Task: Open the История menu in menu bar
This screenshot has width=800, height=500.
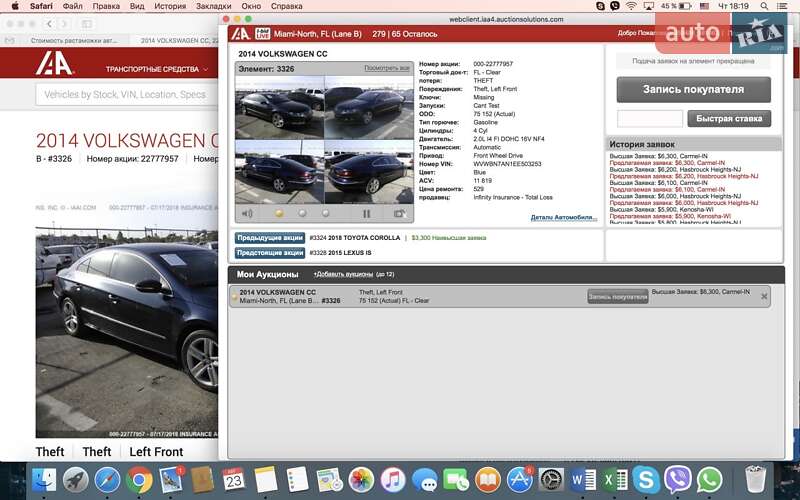Action: 170,6
